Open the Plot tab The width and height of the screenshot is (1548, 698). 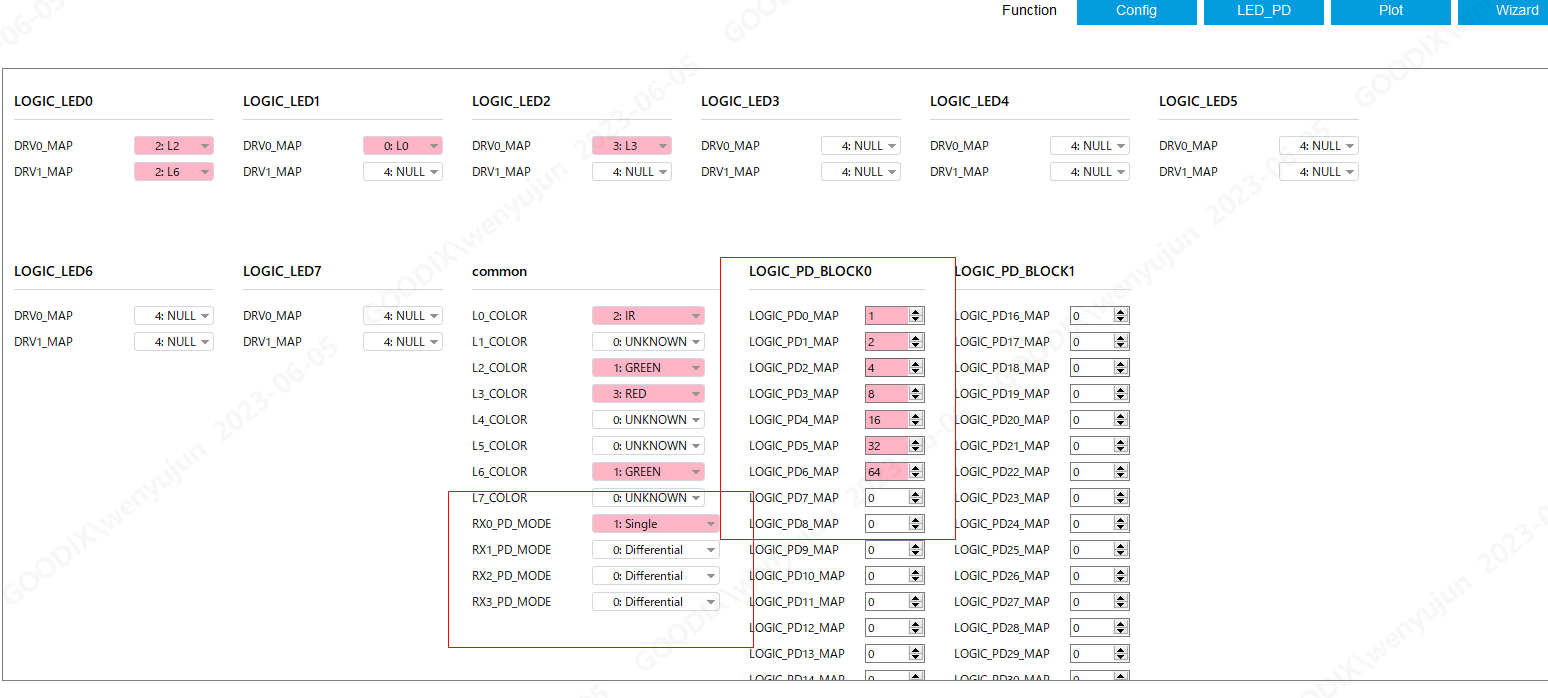[1390, 11]
